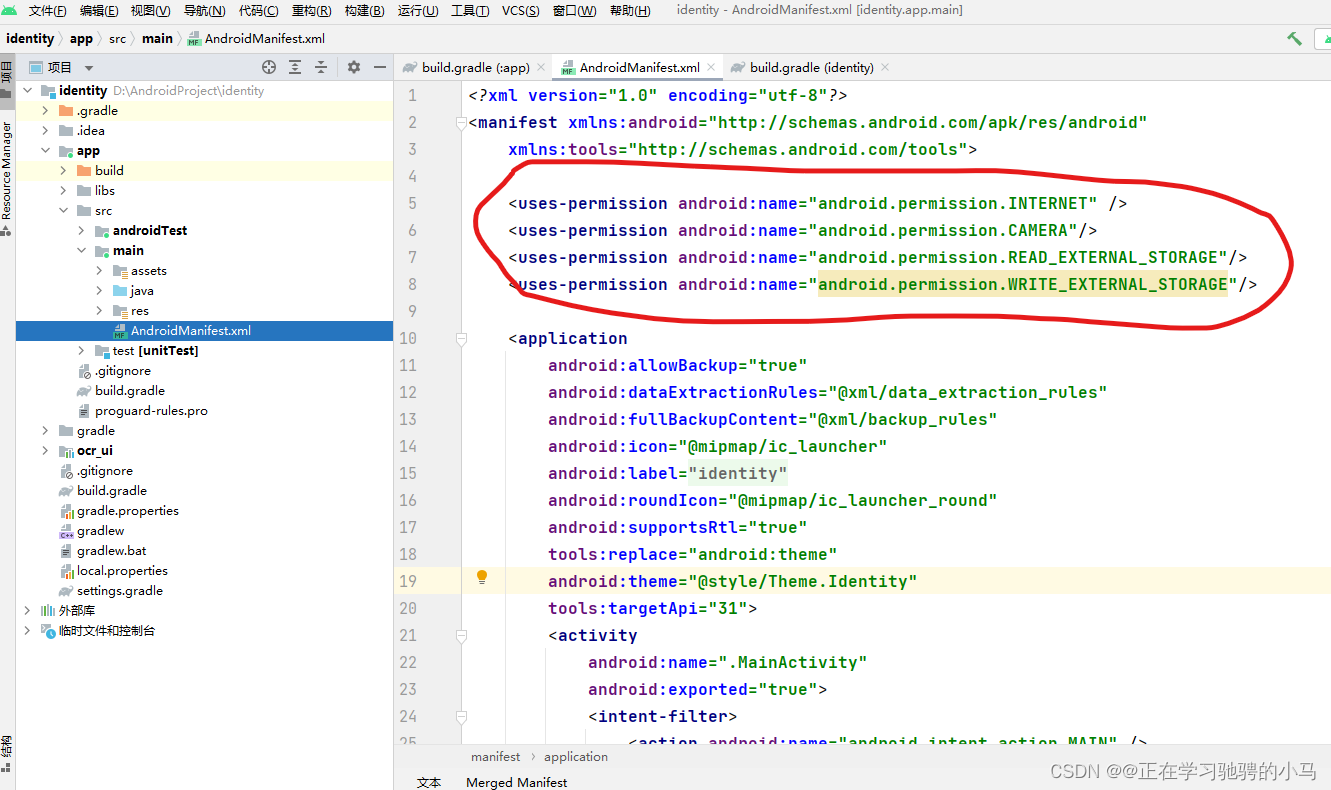Image resolution: width=1331 pixels, height=790 pixels.
Task: Expand the 外部库 node
Action: coord(27,611)
